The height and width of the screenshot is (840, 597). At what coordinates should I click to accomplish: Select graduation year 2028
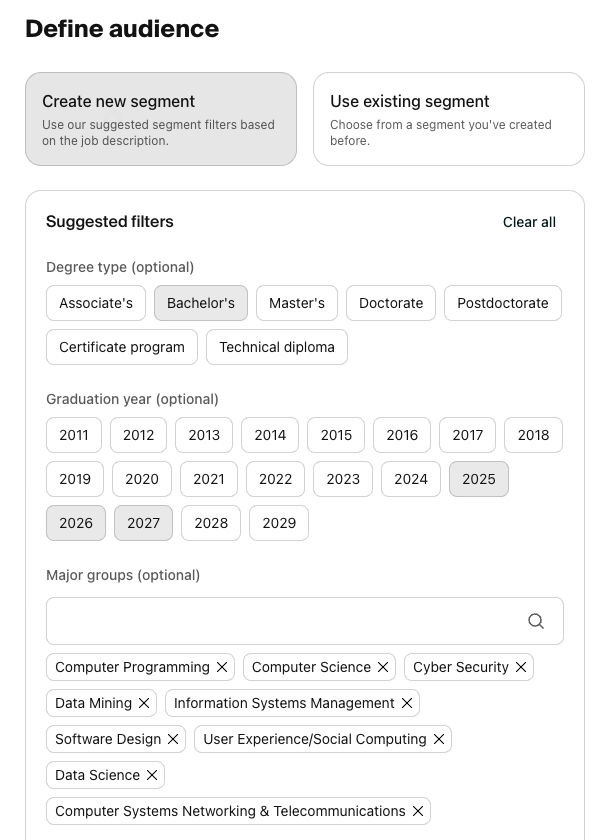pyautogui.click(x=211, y=523)
